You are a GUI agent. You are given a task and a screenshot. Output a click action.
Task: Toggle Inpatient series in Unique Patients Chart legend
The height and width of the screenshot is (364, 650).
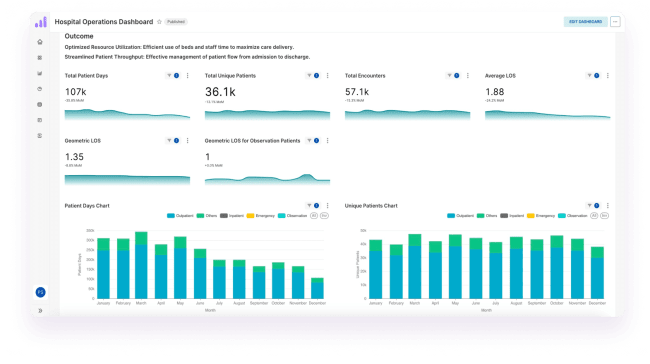512,216
